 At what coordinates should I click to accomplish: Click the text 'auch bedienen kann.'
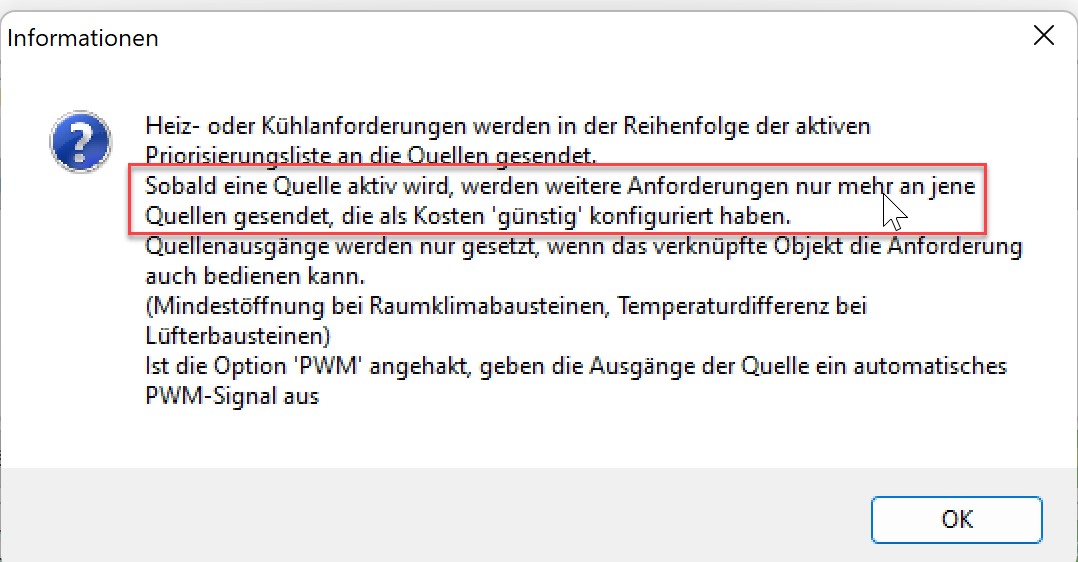(x=230, y=275)
